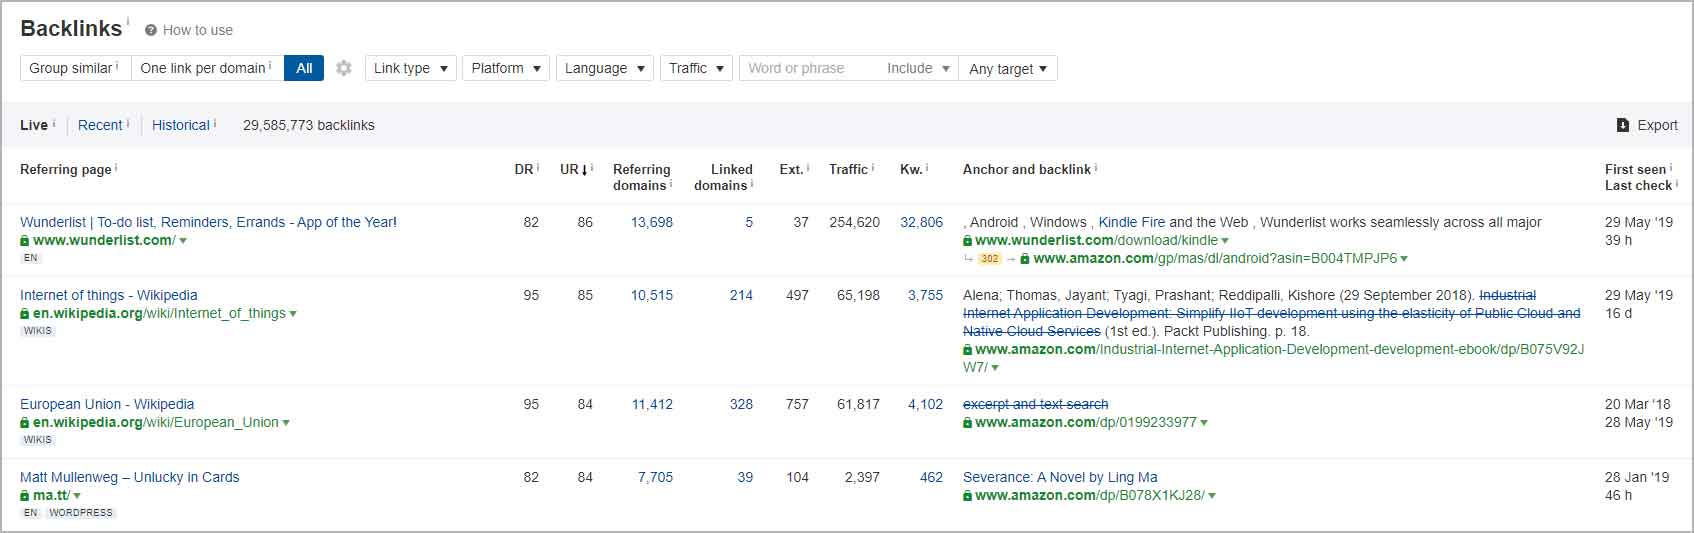The width and height of the screenshot is (1694, 533).
Task: Select Group similar filter
Action: pyautogui.click(x=75, y=68)
